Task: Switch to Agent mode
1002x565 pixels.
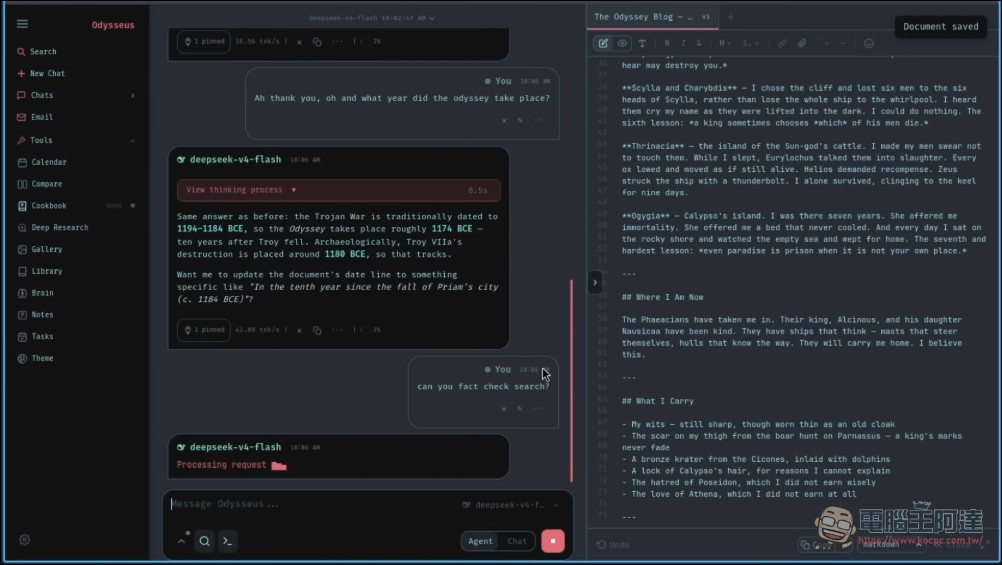Action: [x=480, y=541]
